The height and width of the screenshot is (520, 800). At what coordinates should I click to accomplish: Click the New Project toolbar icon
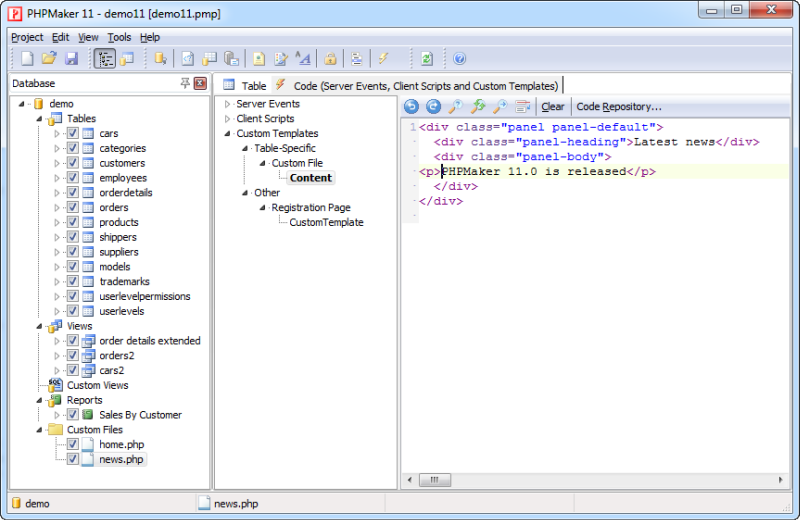27,59
